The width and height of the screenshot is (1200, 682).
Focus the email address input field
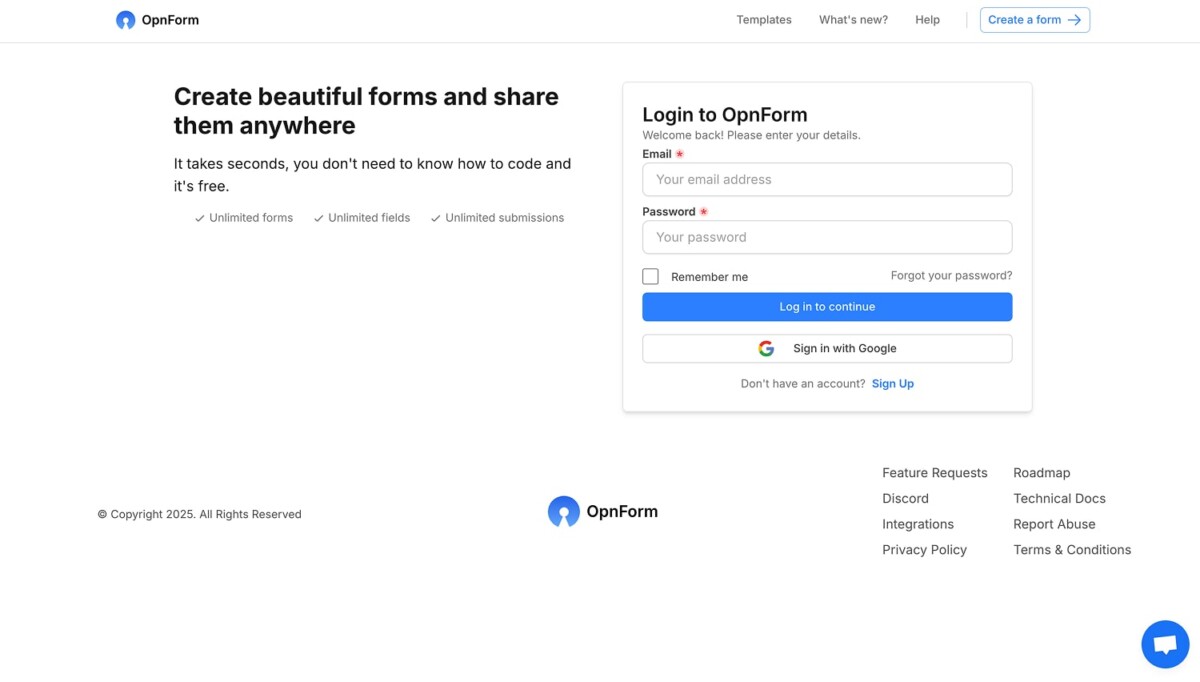827,180
